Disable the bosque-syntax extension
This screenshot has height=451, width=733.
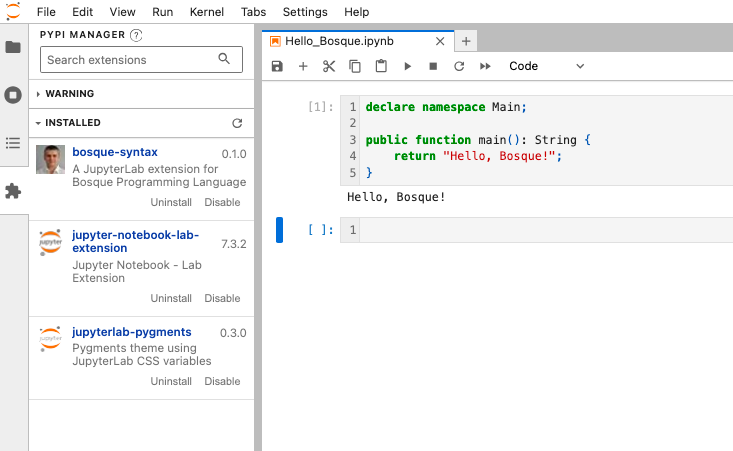click(x=223, y=202)
